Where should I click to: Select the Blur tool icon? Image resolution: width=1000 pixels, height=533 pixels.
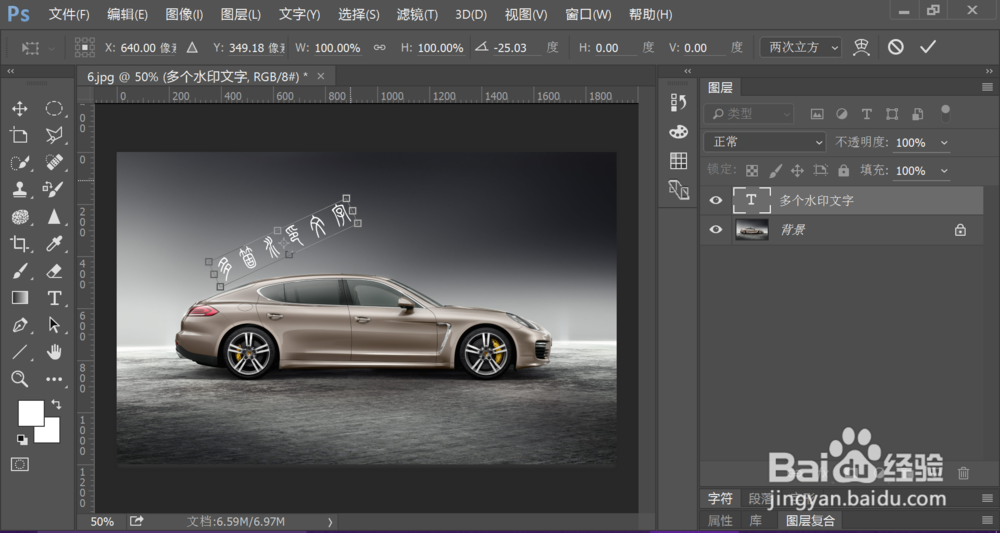(x=20, y=217)
